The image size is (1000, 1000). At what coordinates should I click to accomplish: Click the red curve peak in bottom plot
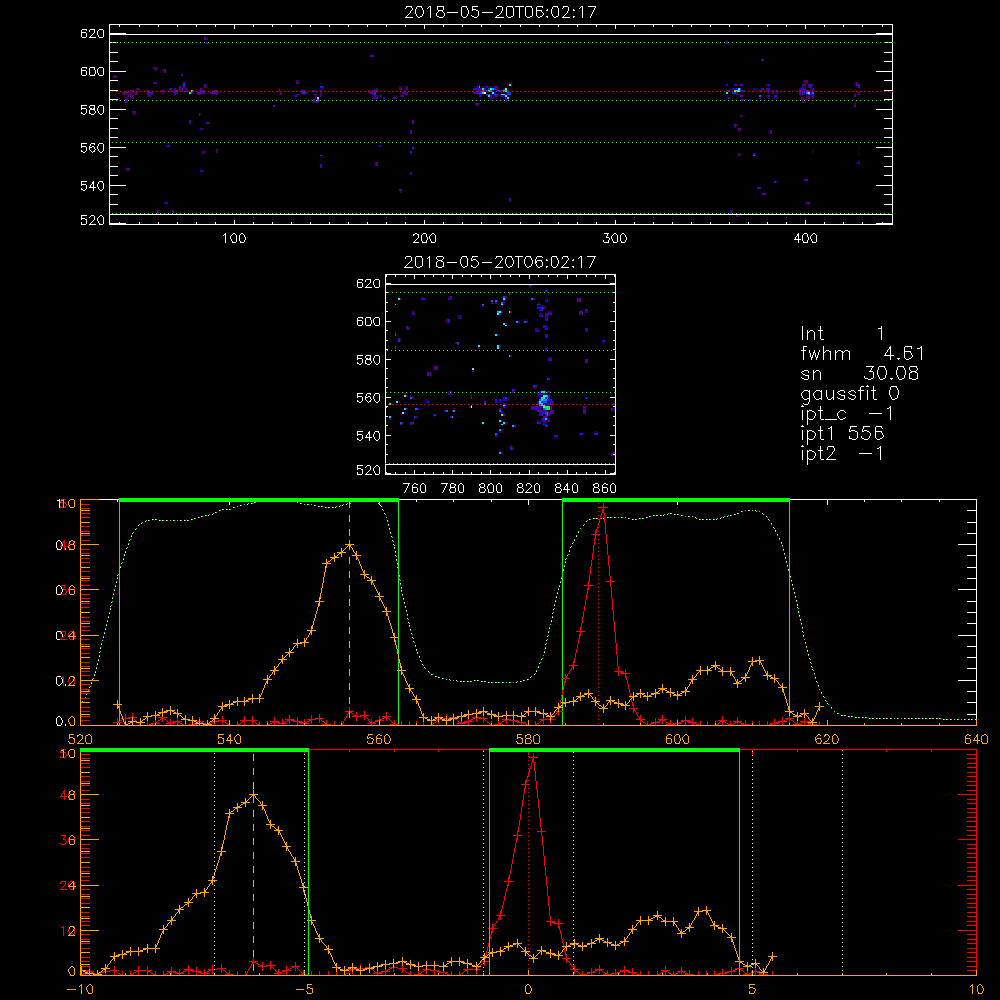coord(533,758)
